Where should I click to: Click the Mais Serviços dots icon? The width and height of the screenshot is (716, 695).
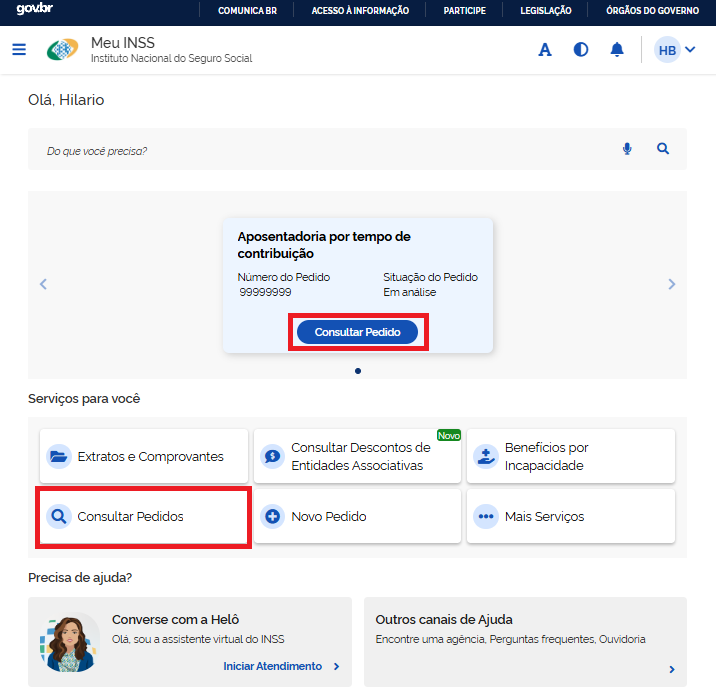tap(486, 516)
